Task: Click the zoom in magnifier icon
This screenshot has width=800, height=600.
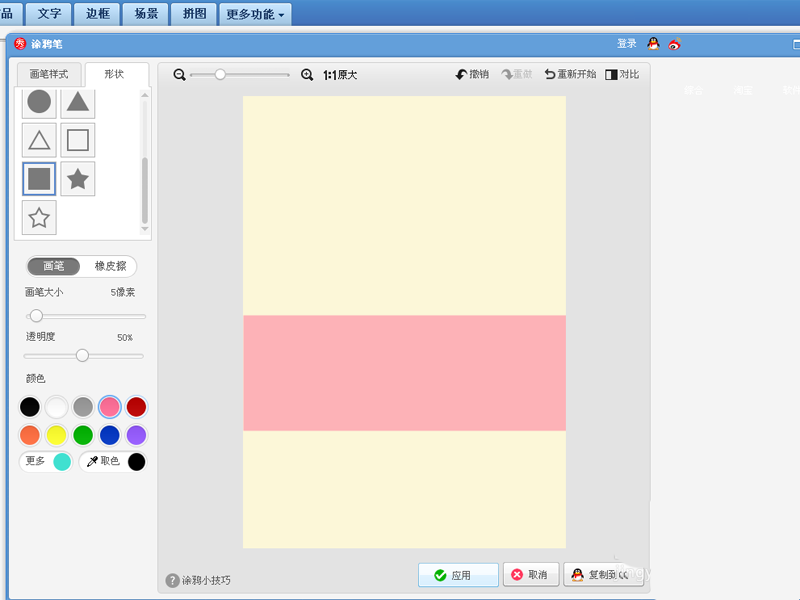Action: [x=307, y=75]
